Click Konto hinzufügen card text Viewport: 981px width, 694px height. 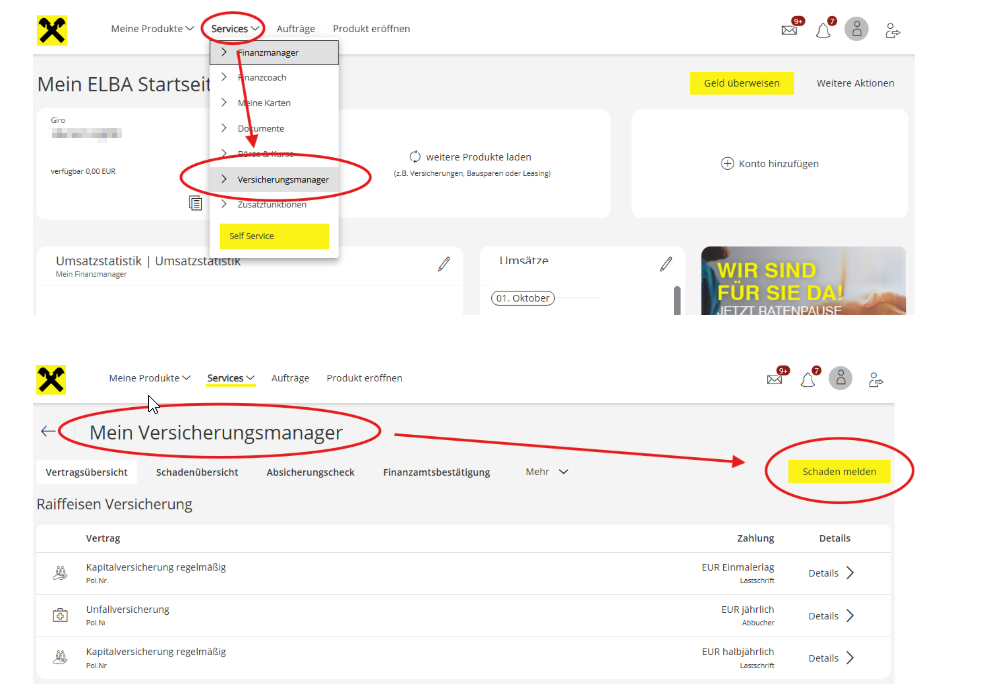(x=778, y=164)
